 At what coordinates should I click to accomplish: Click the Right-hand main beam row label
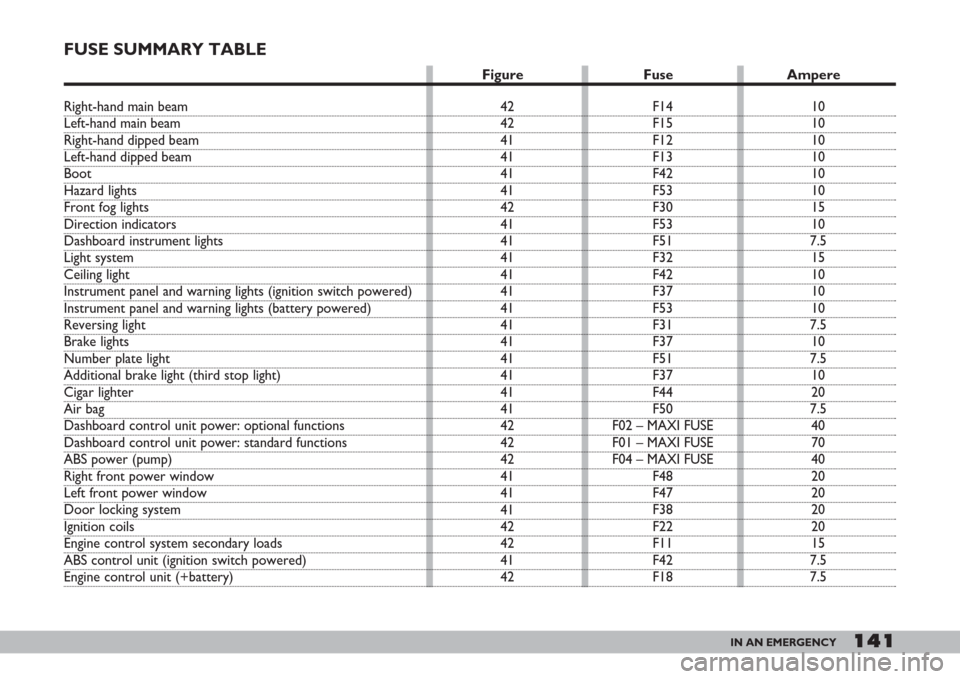point(126,107)
